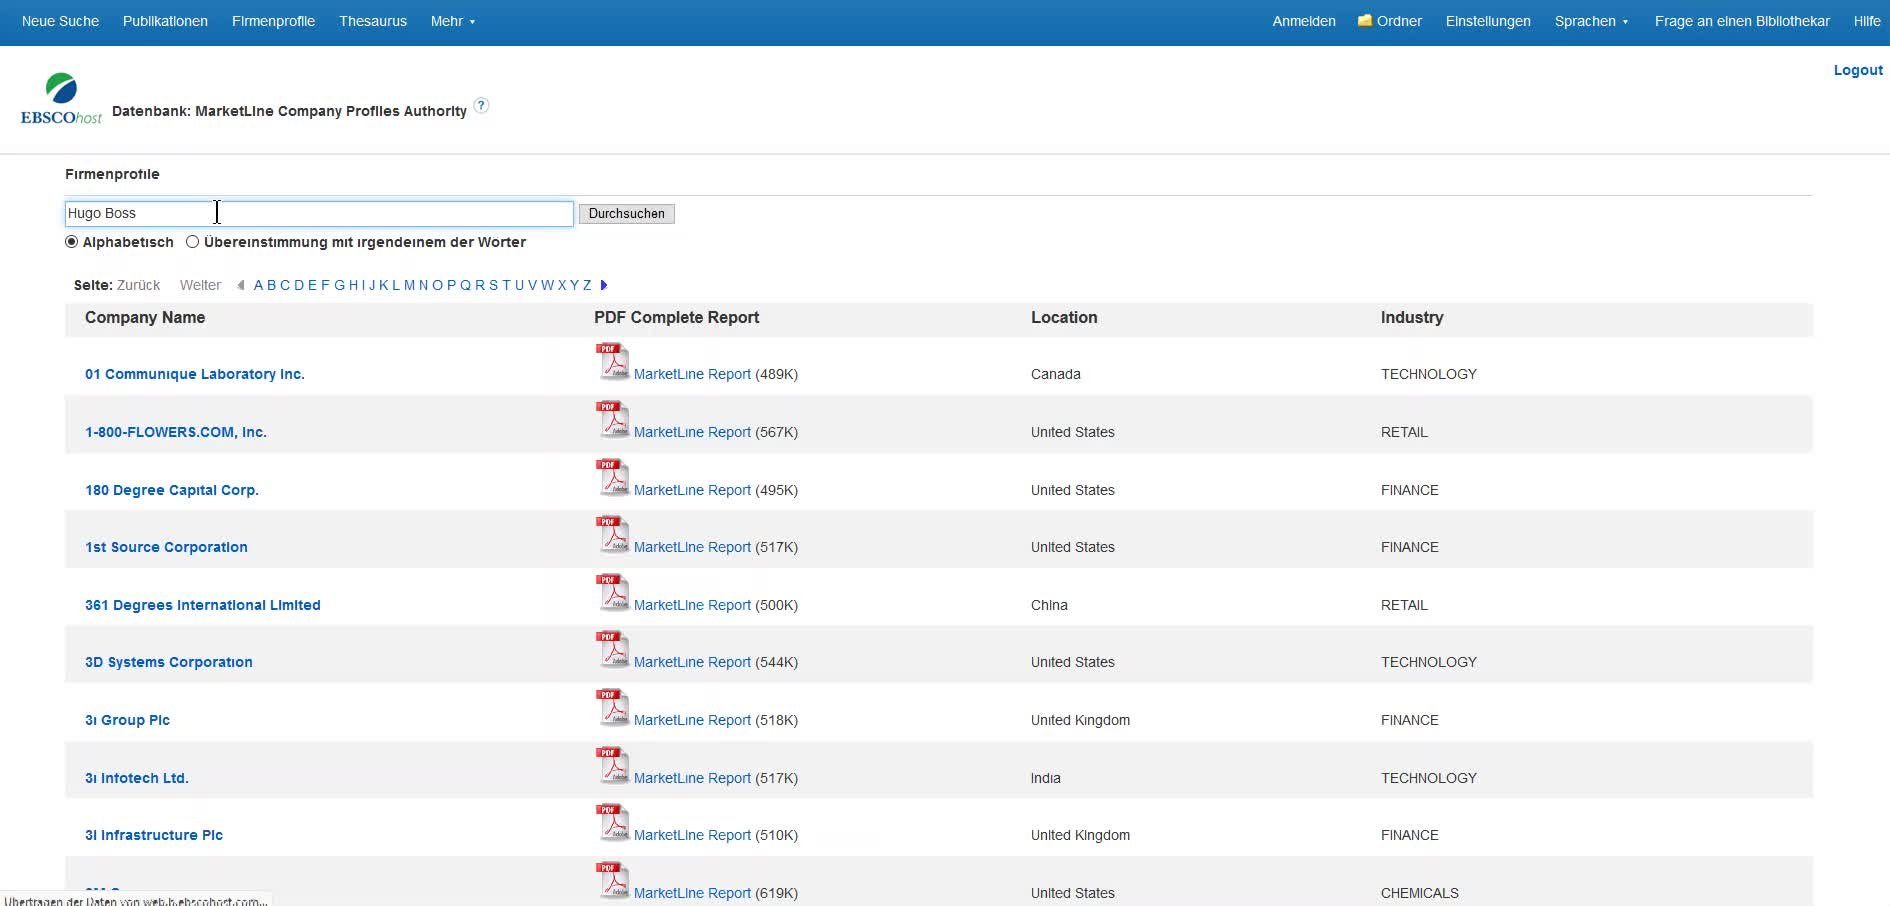
Task: Click the Durchsuchen button
Action: (627, 213)
